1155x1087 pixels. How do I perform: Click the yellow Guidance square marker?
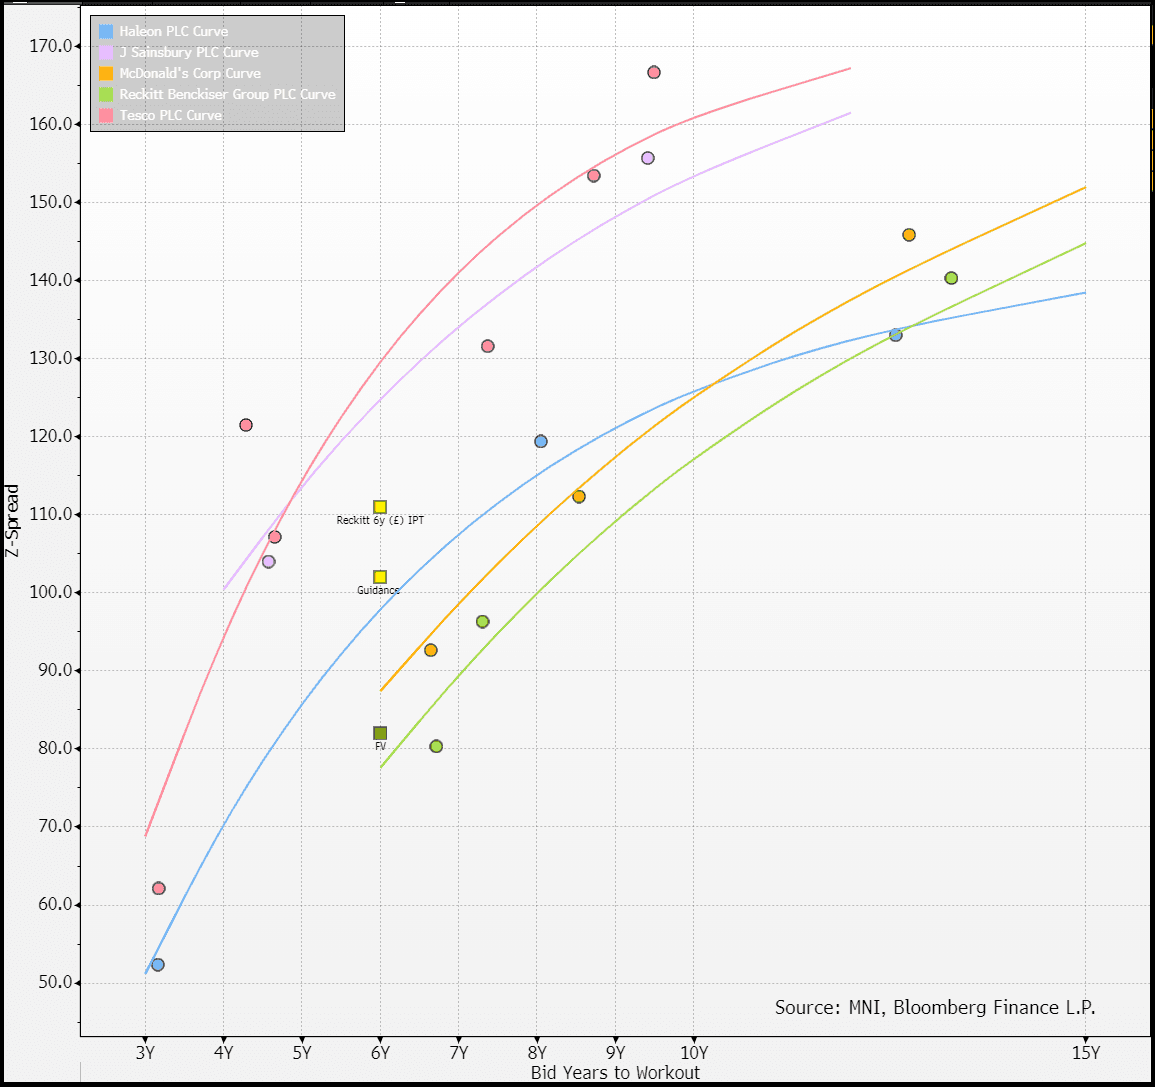[380, 577]
